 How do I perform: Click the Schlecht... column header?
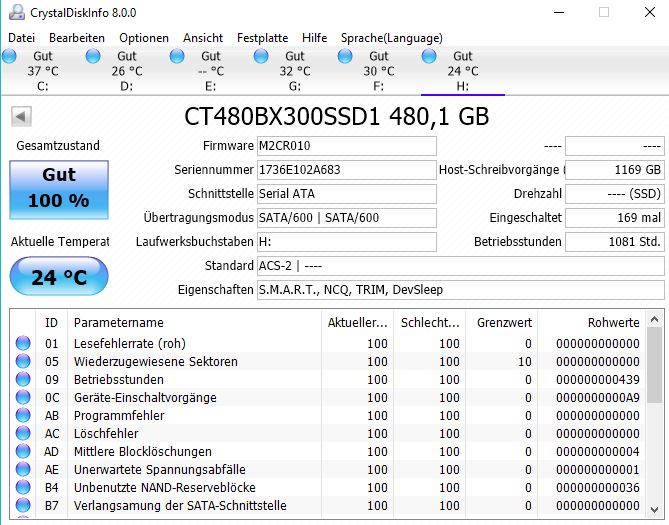click(x=430, y=322)
